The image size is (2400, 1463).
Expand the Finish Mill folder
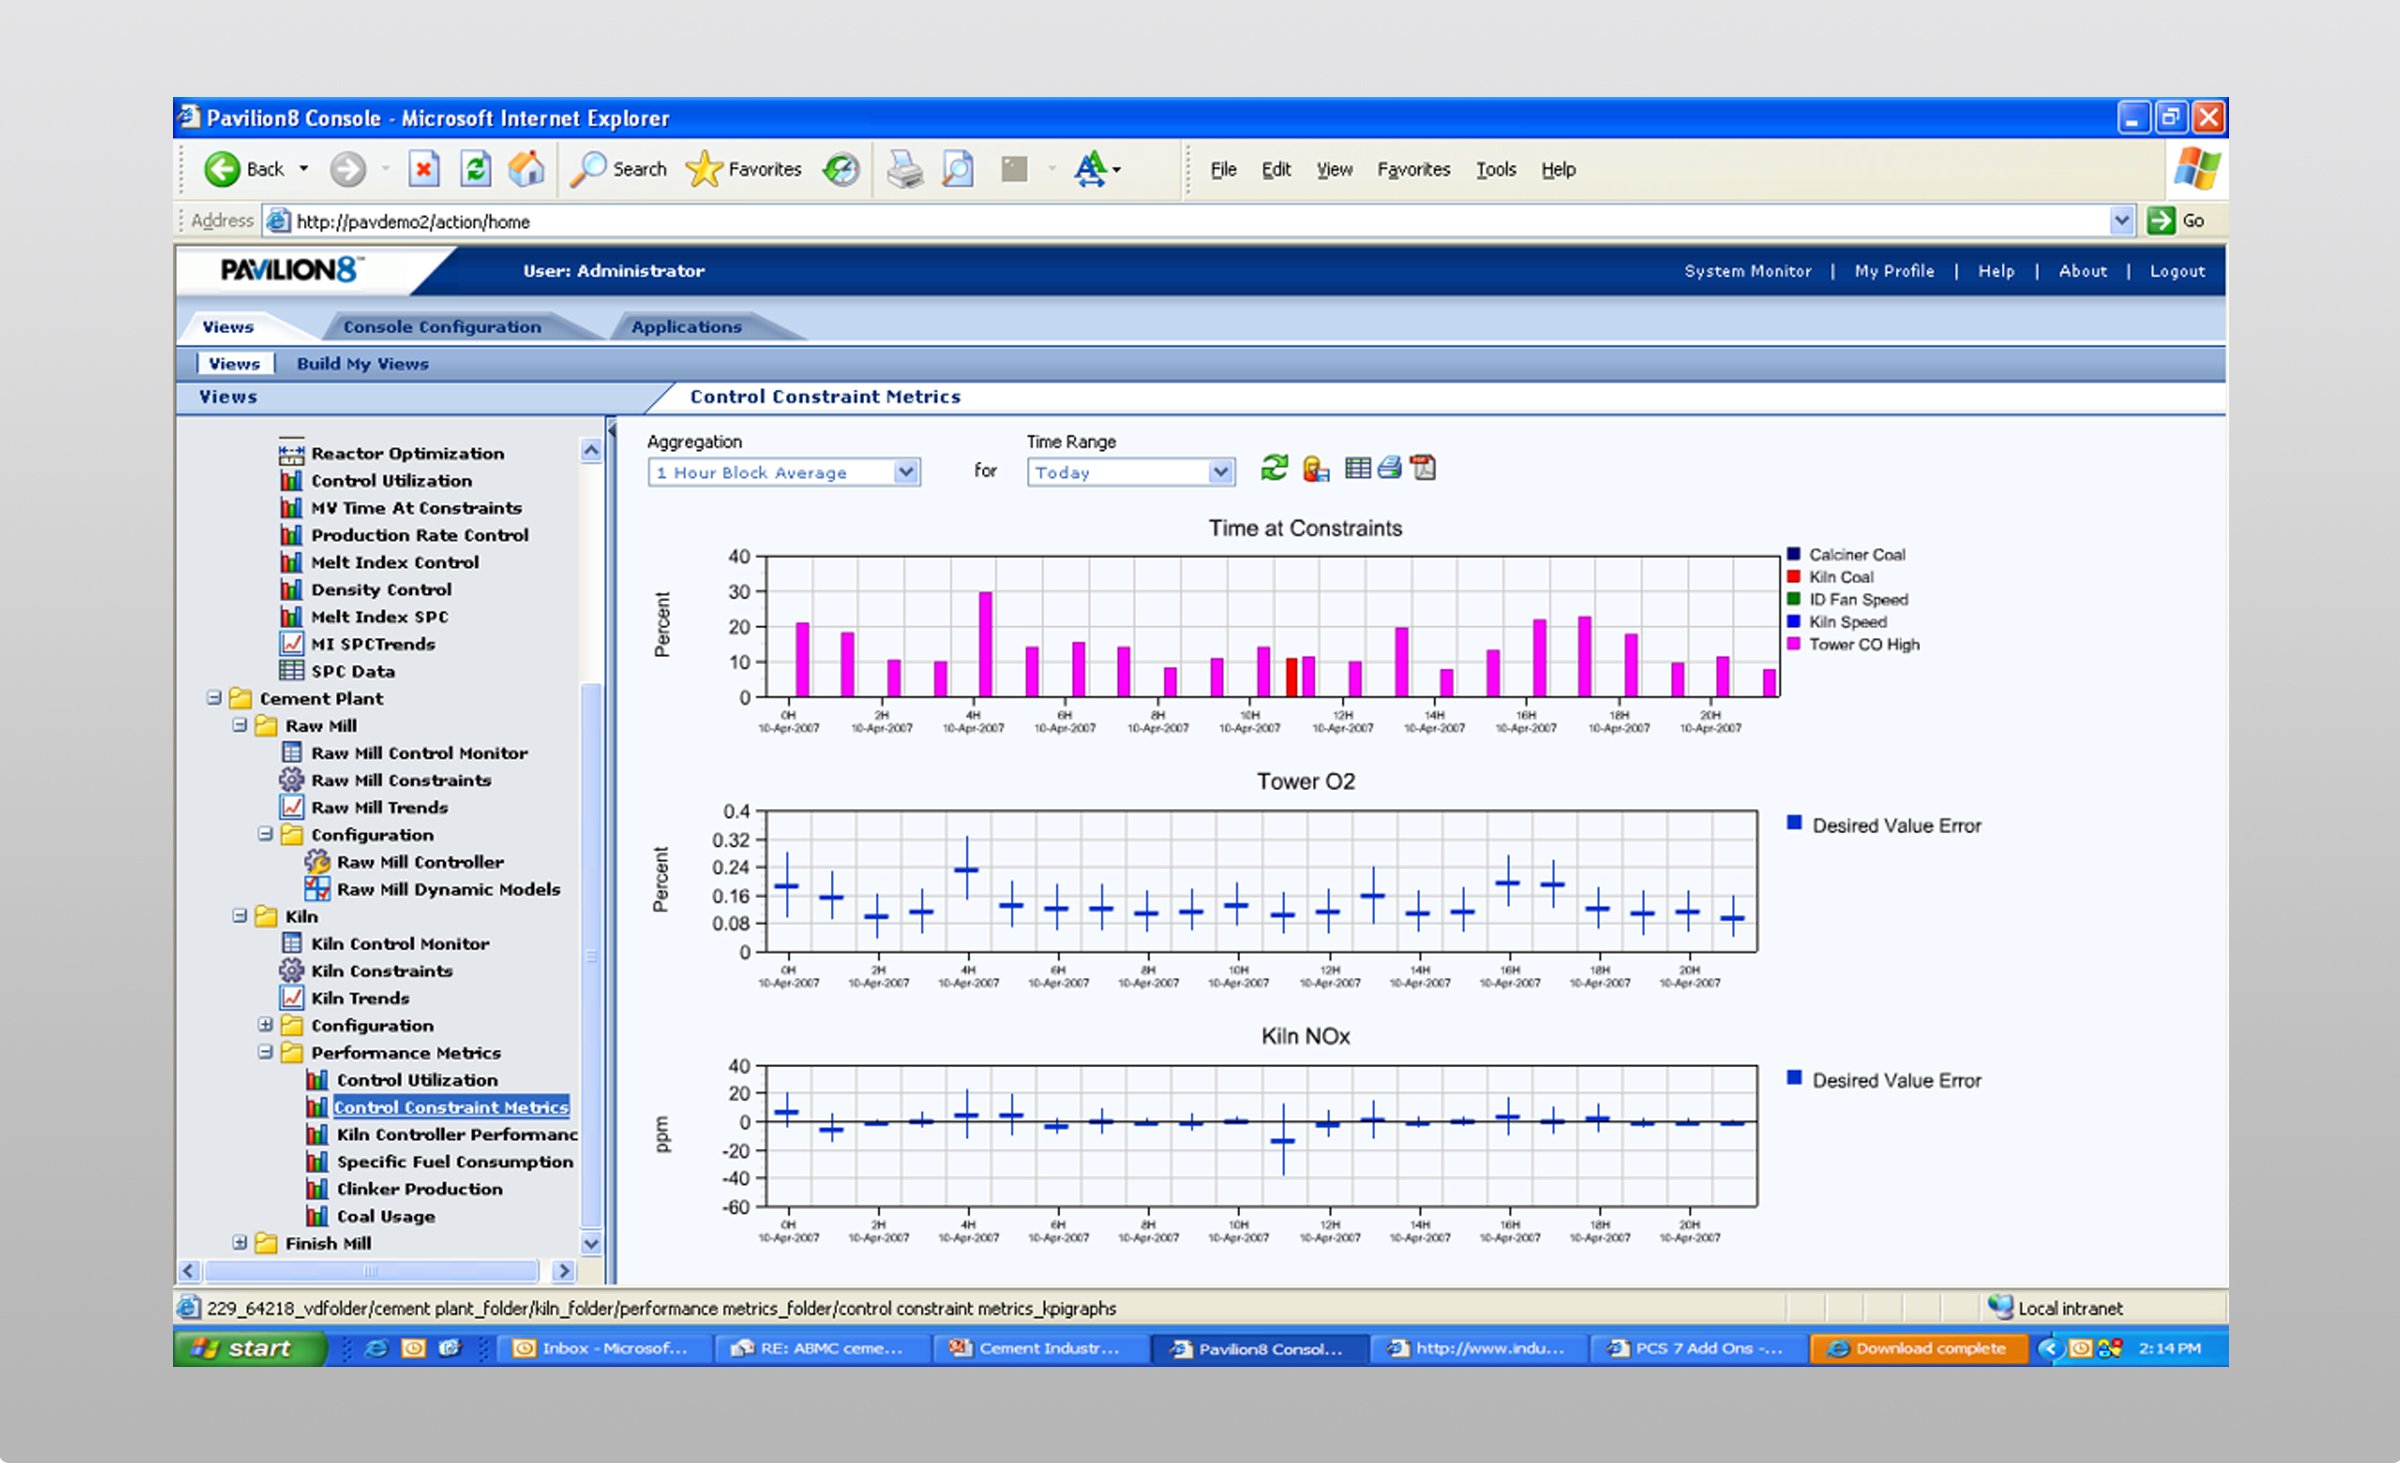tap(240, 1242)
